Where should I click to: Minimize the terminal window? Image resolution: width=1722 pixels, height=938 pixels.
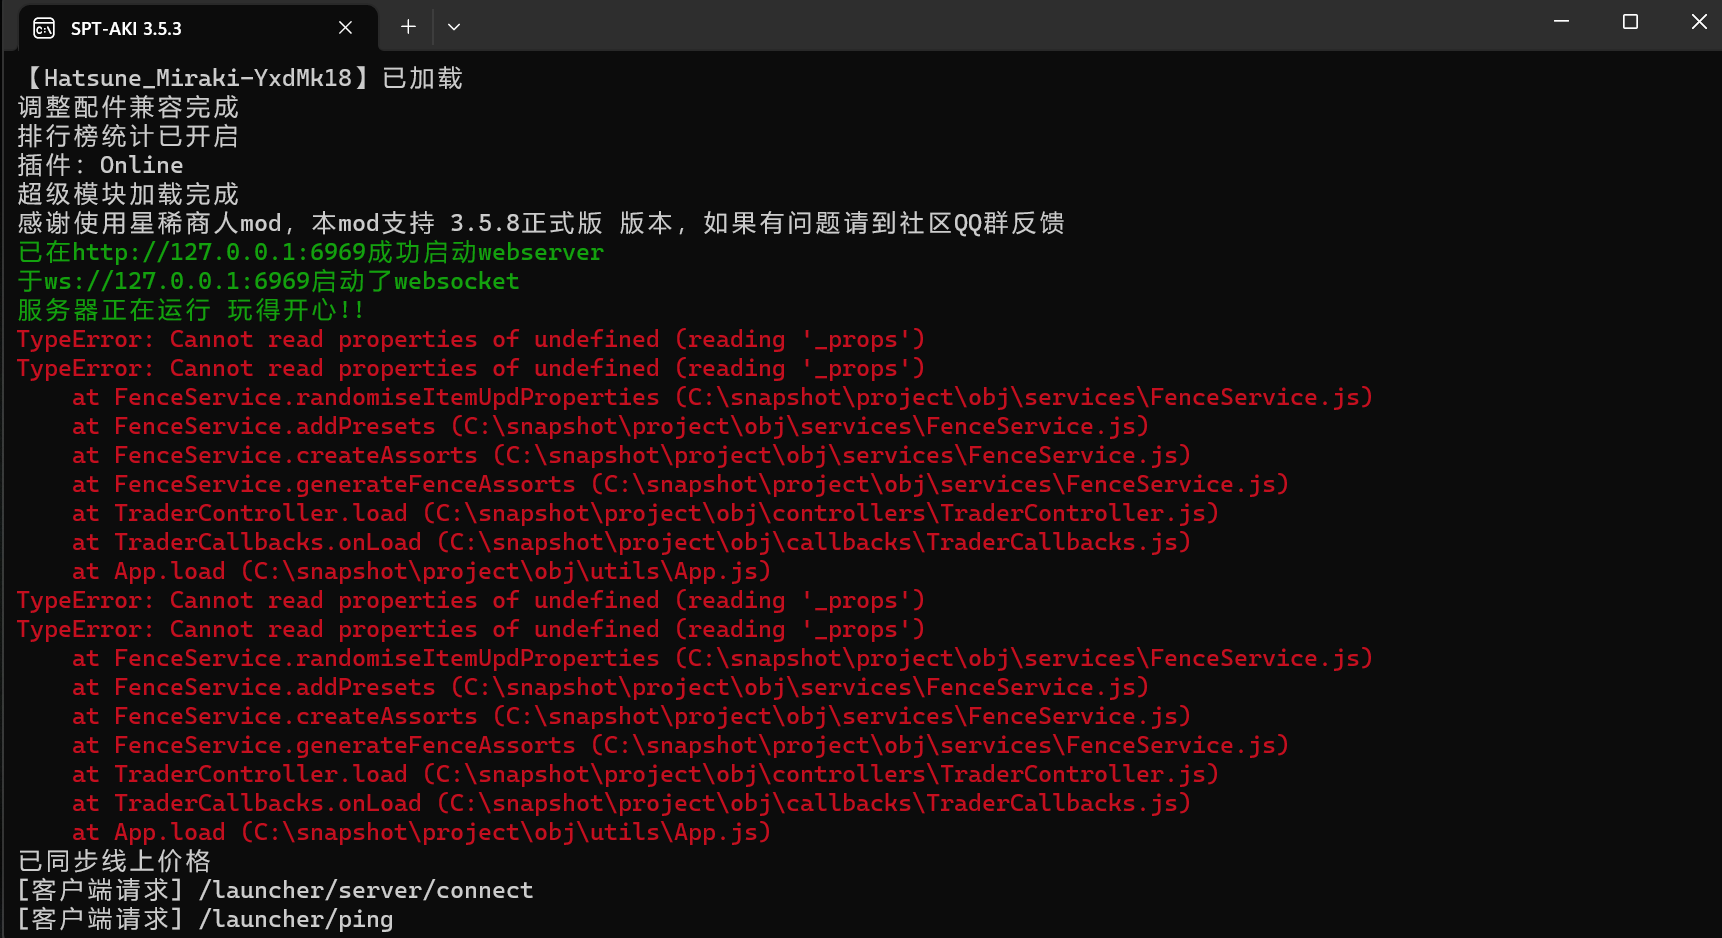[1561, 22]
